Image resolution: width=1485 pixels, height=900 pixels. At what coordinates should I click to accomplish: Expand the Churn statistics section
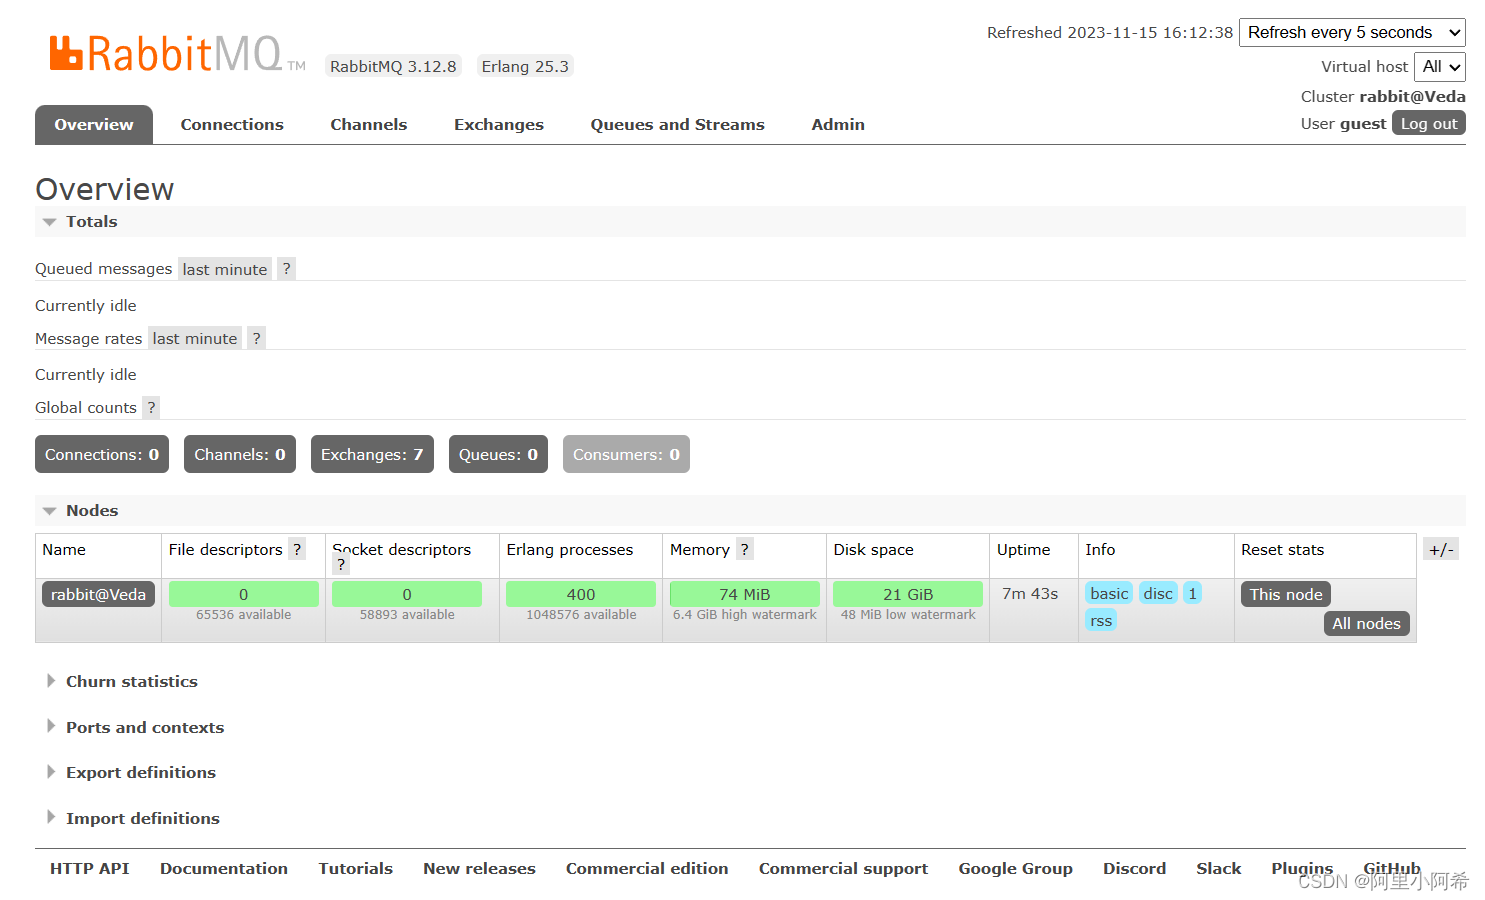pos(131,681)
